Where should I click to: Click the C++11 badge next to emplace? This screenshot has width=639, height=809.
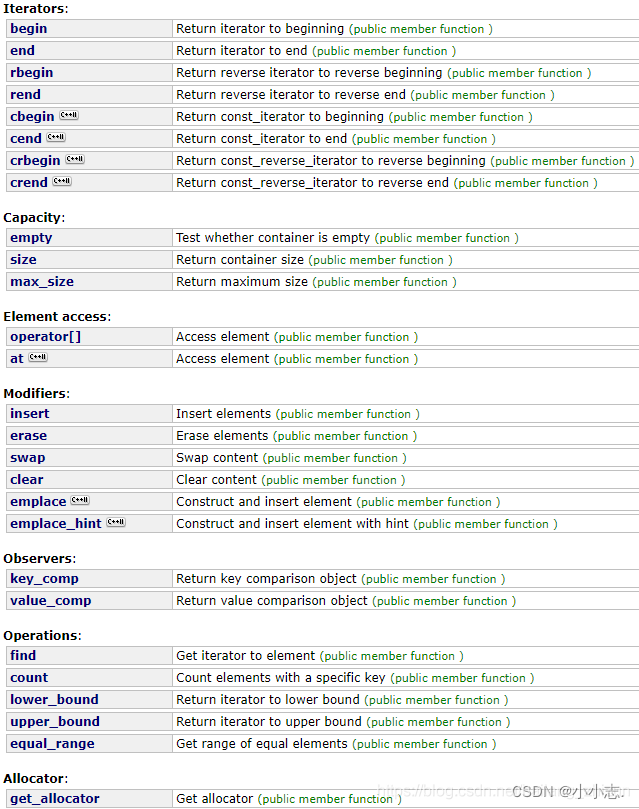(80, 500)
